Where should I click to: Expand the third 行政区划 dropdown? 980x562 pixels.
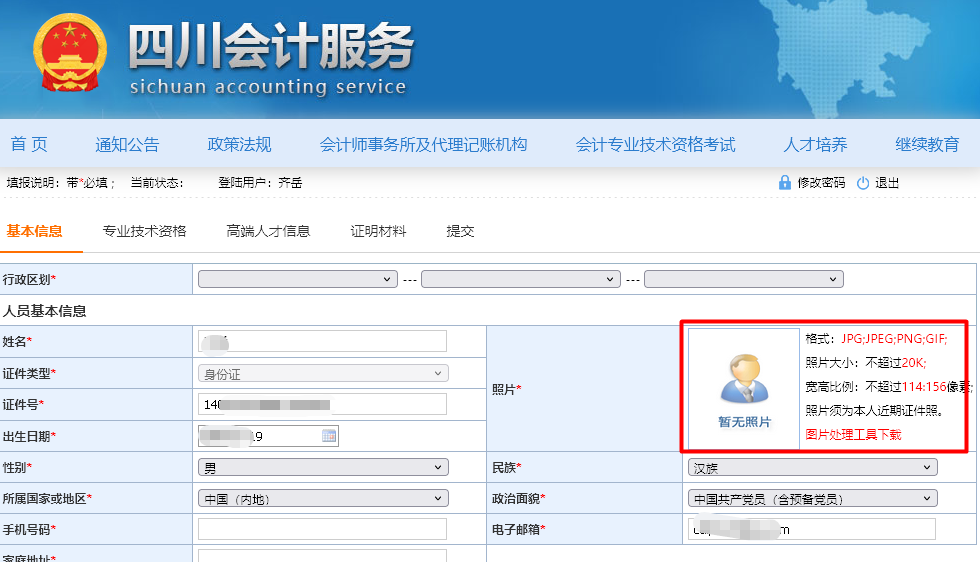(744, 279)
